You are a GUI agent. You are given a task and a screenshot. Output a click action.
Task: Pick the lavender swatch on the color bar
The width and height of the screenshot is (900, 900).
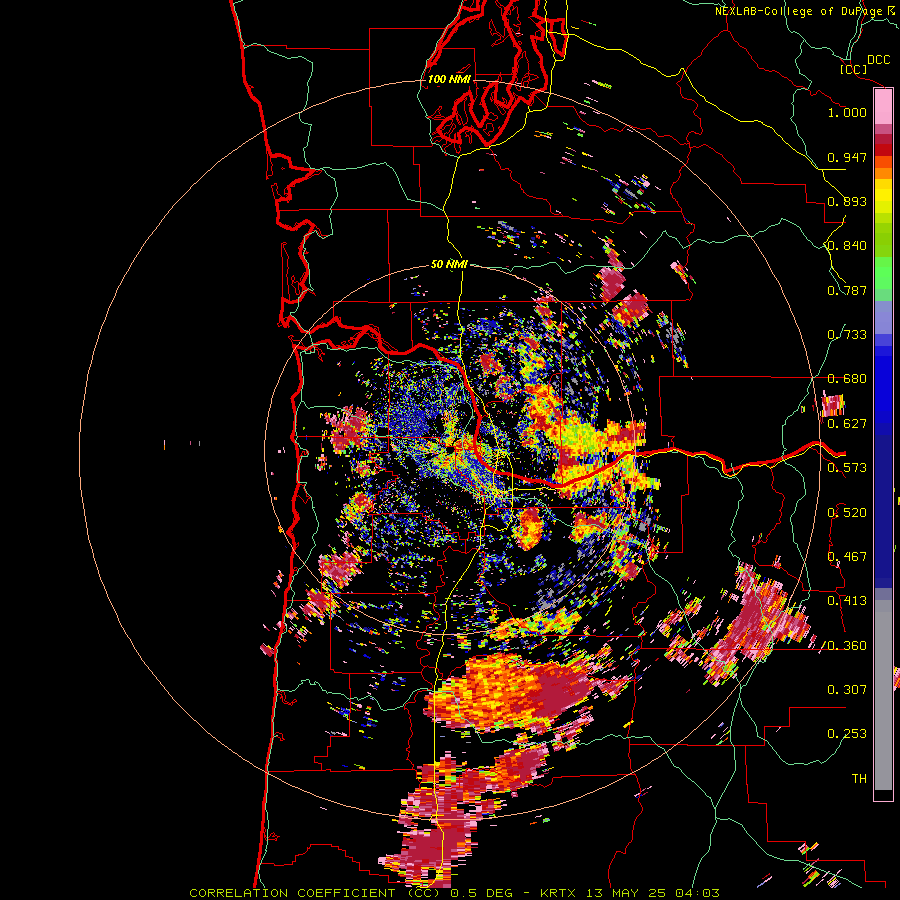pos(883,317)
